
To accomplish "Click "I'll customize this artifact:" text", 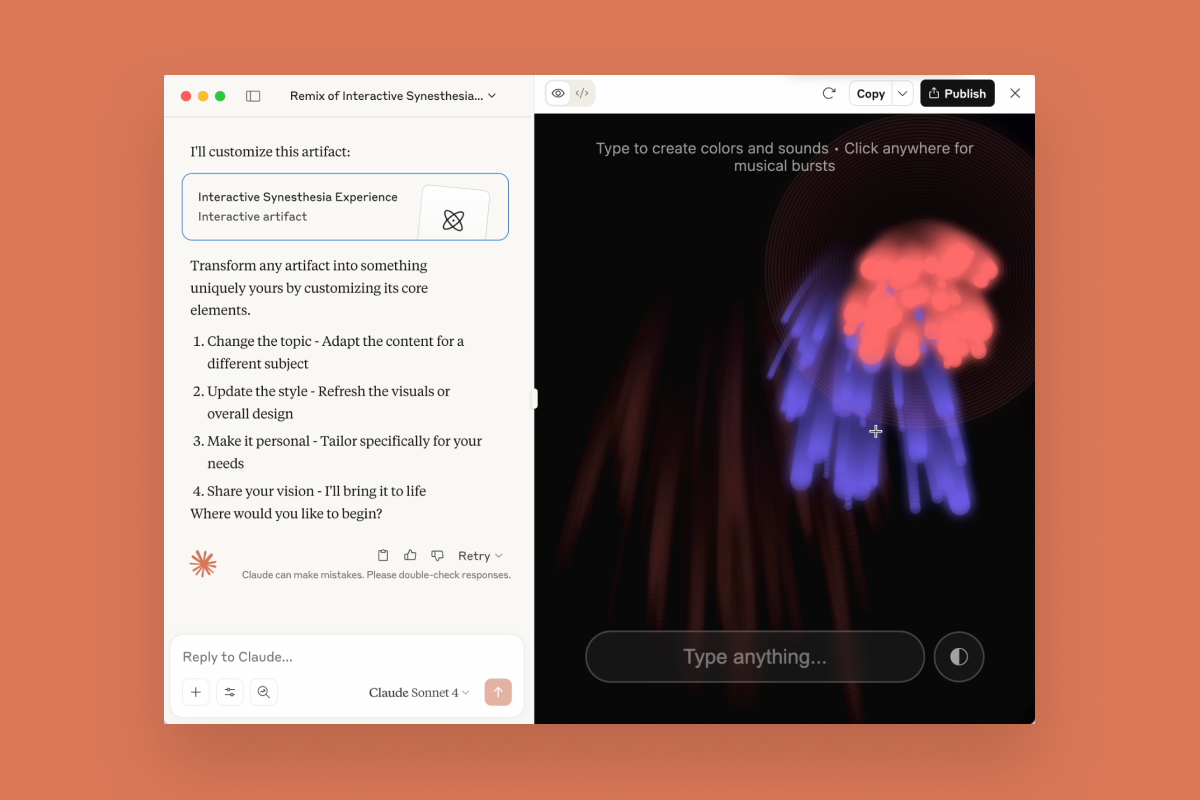I will point(271,152).
